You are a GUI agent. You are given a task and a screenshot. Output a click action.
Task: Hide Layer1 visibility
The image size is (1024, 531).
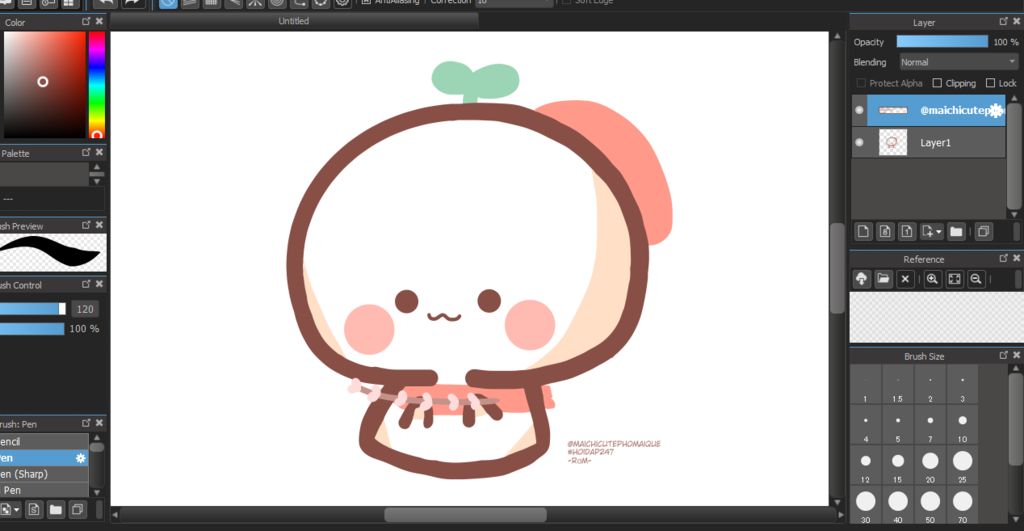coord(859,142)
